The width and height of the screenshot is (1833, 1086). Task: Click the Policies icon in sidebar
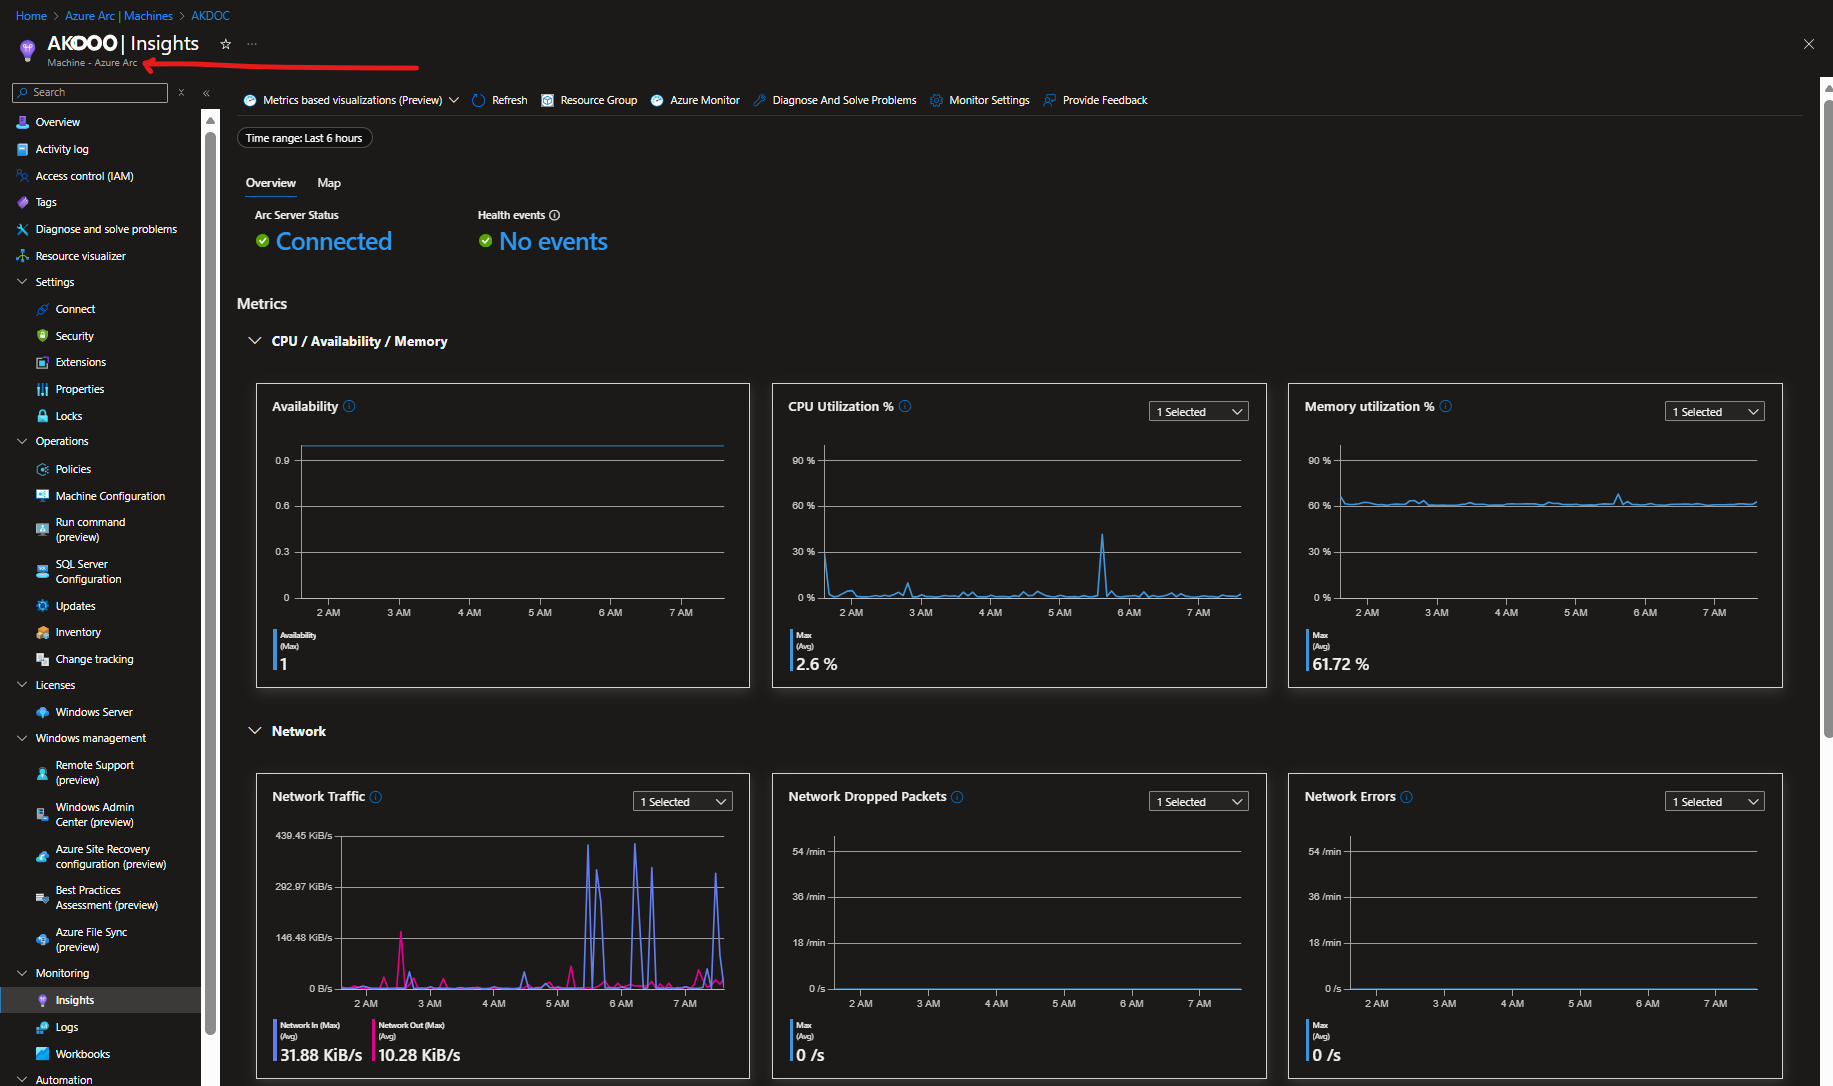click(x=42, y=469)
